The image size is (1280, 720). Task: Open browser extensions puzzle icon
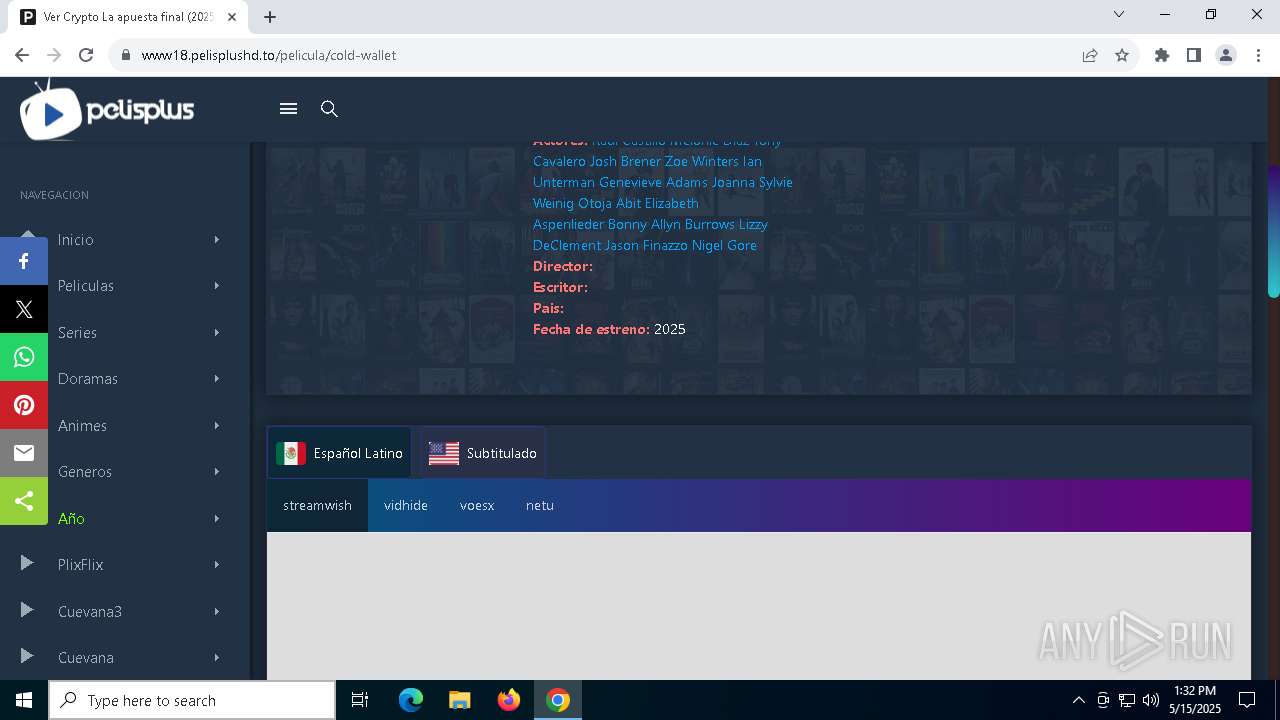click(1162, 55)
